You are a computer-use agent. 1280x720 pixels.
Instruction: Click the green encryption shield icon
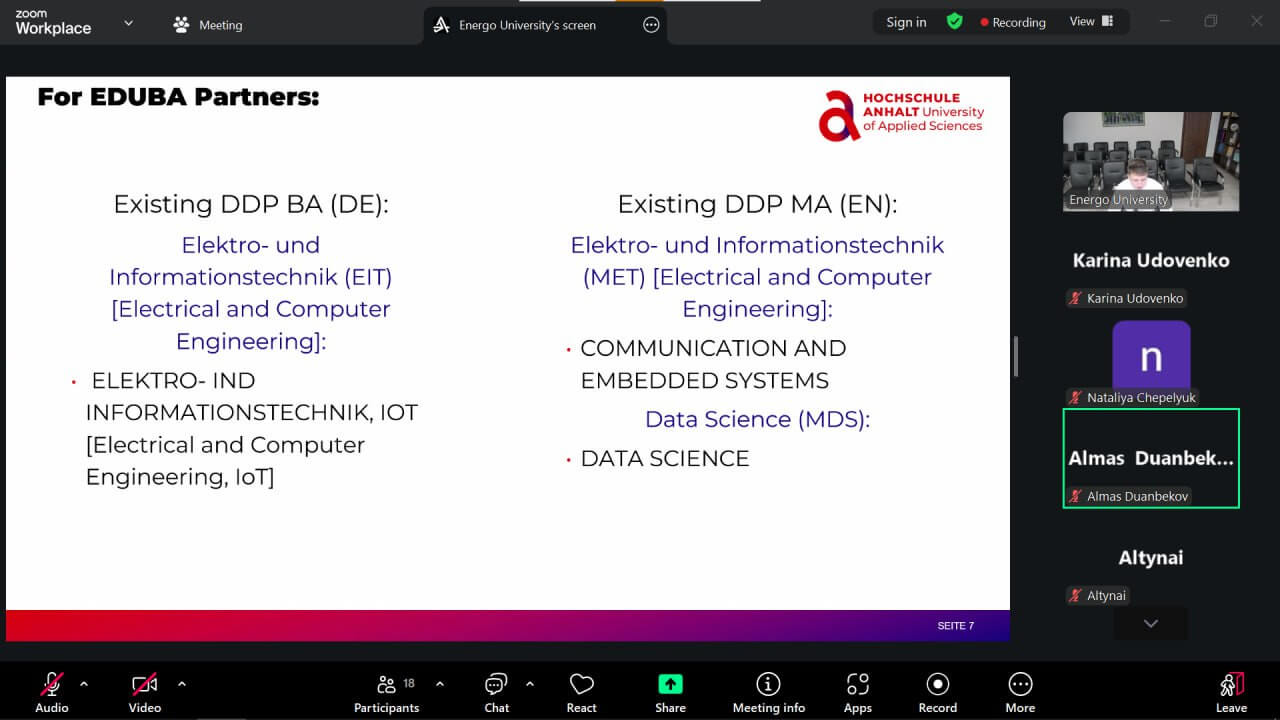[955, 21]
